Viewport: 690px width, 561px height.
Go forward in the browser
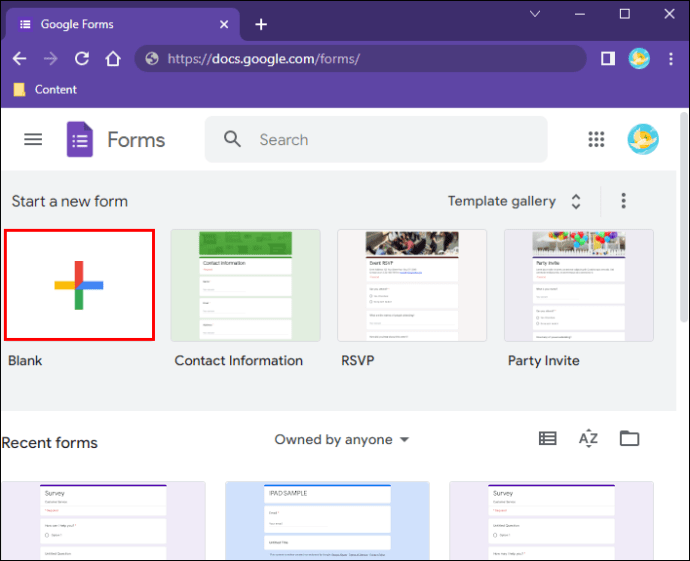click(51, 59)
